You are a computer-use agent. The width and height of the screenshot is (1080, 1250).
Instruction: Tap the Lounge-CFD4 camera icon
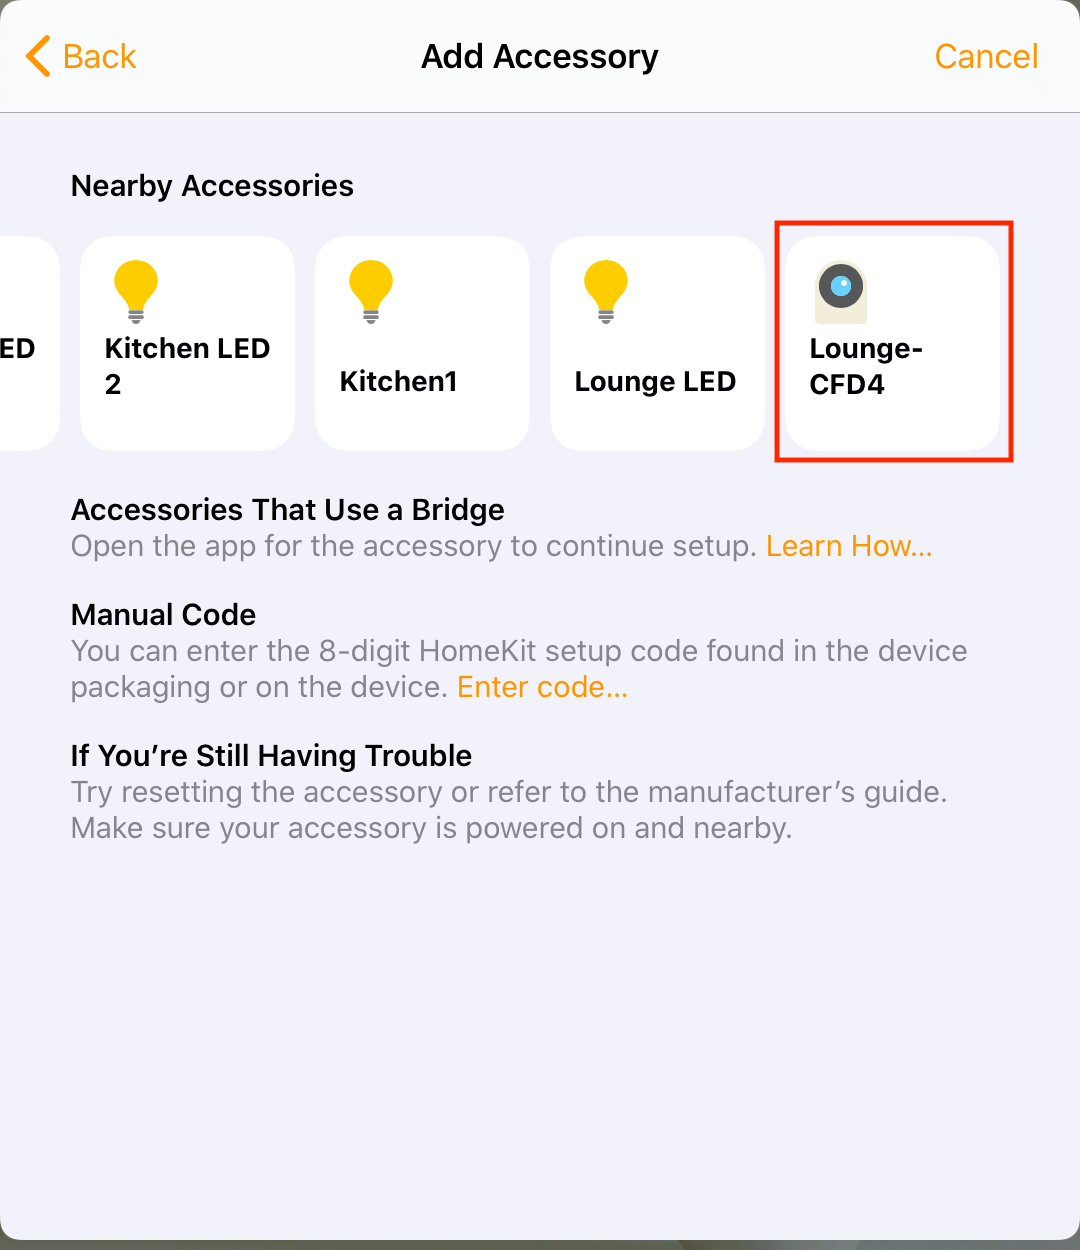click(841, 292)
